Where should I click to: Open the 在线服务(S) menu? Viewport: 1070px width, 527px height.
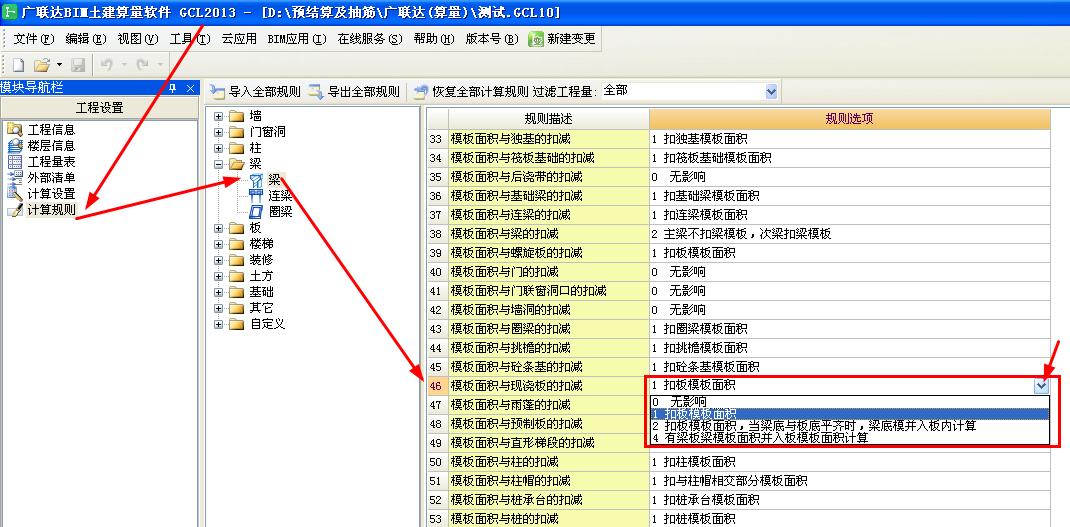point(370,39)
